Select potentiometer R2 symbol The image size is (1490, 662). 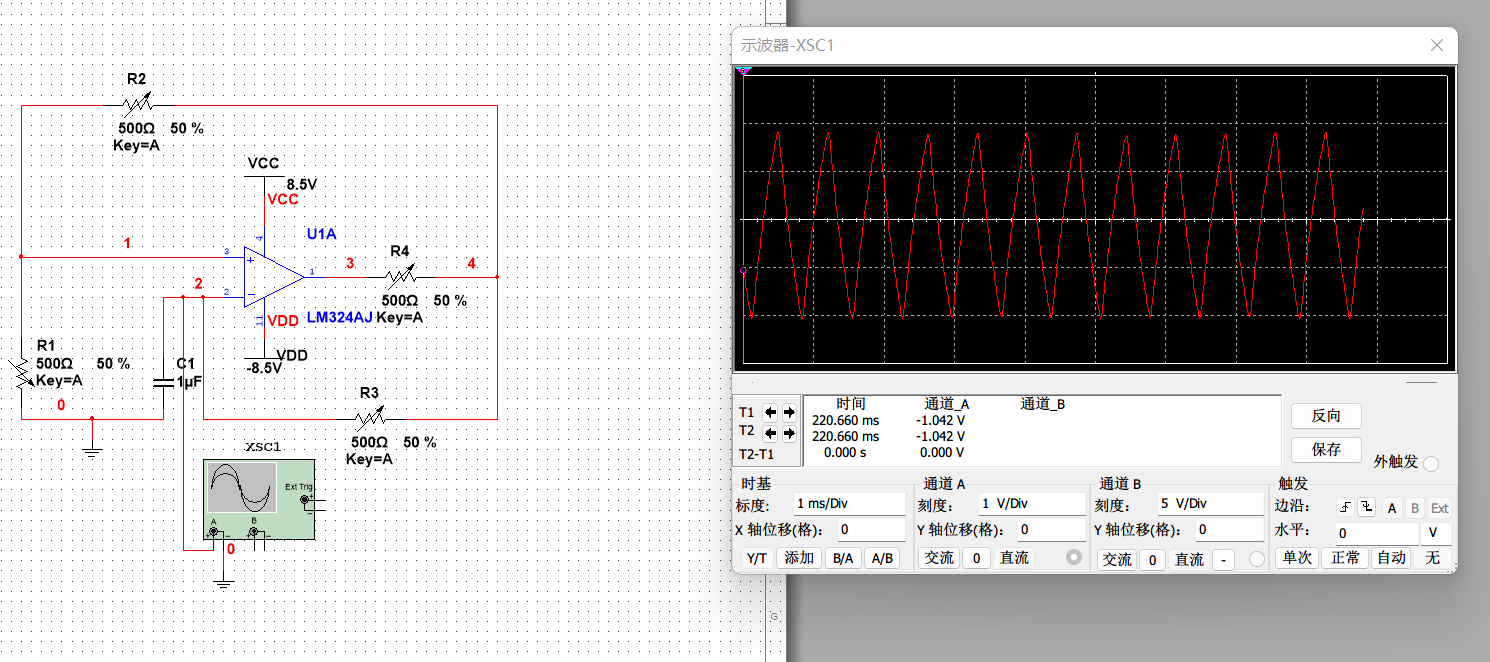tap(140, 103)
